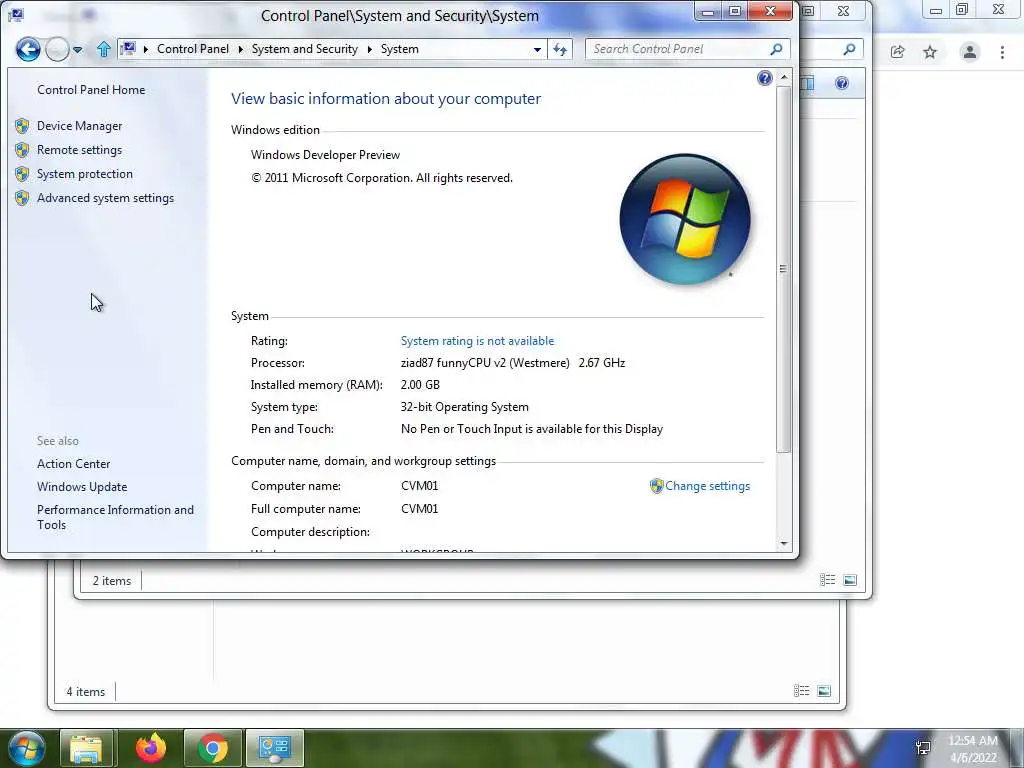This screenshot has height=768, width=1024.
Task: Click the shield icon beside Device Manager
Action: [x=22, y=125]
